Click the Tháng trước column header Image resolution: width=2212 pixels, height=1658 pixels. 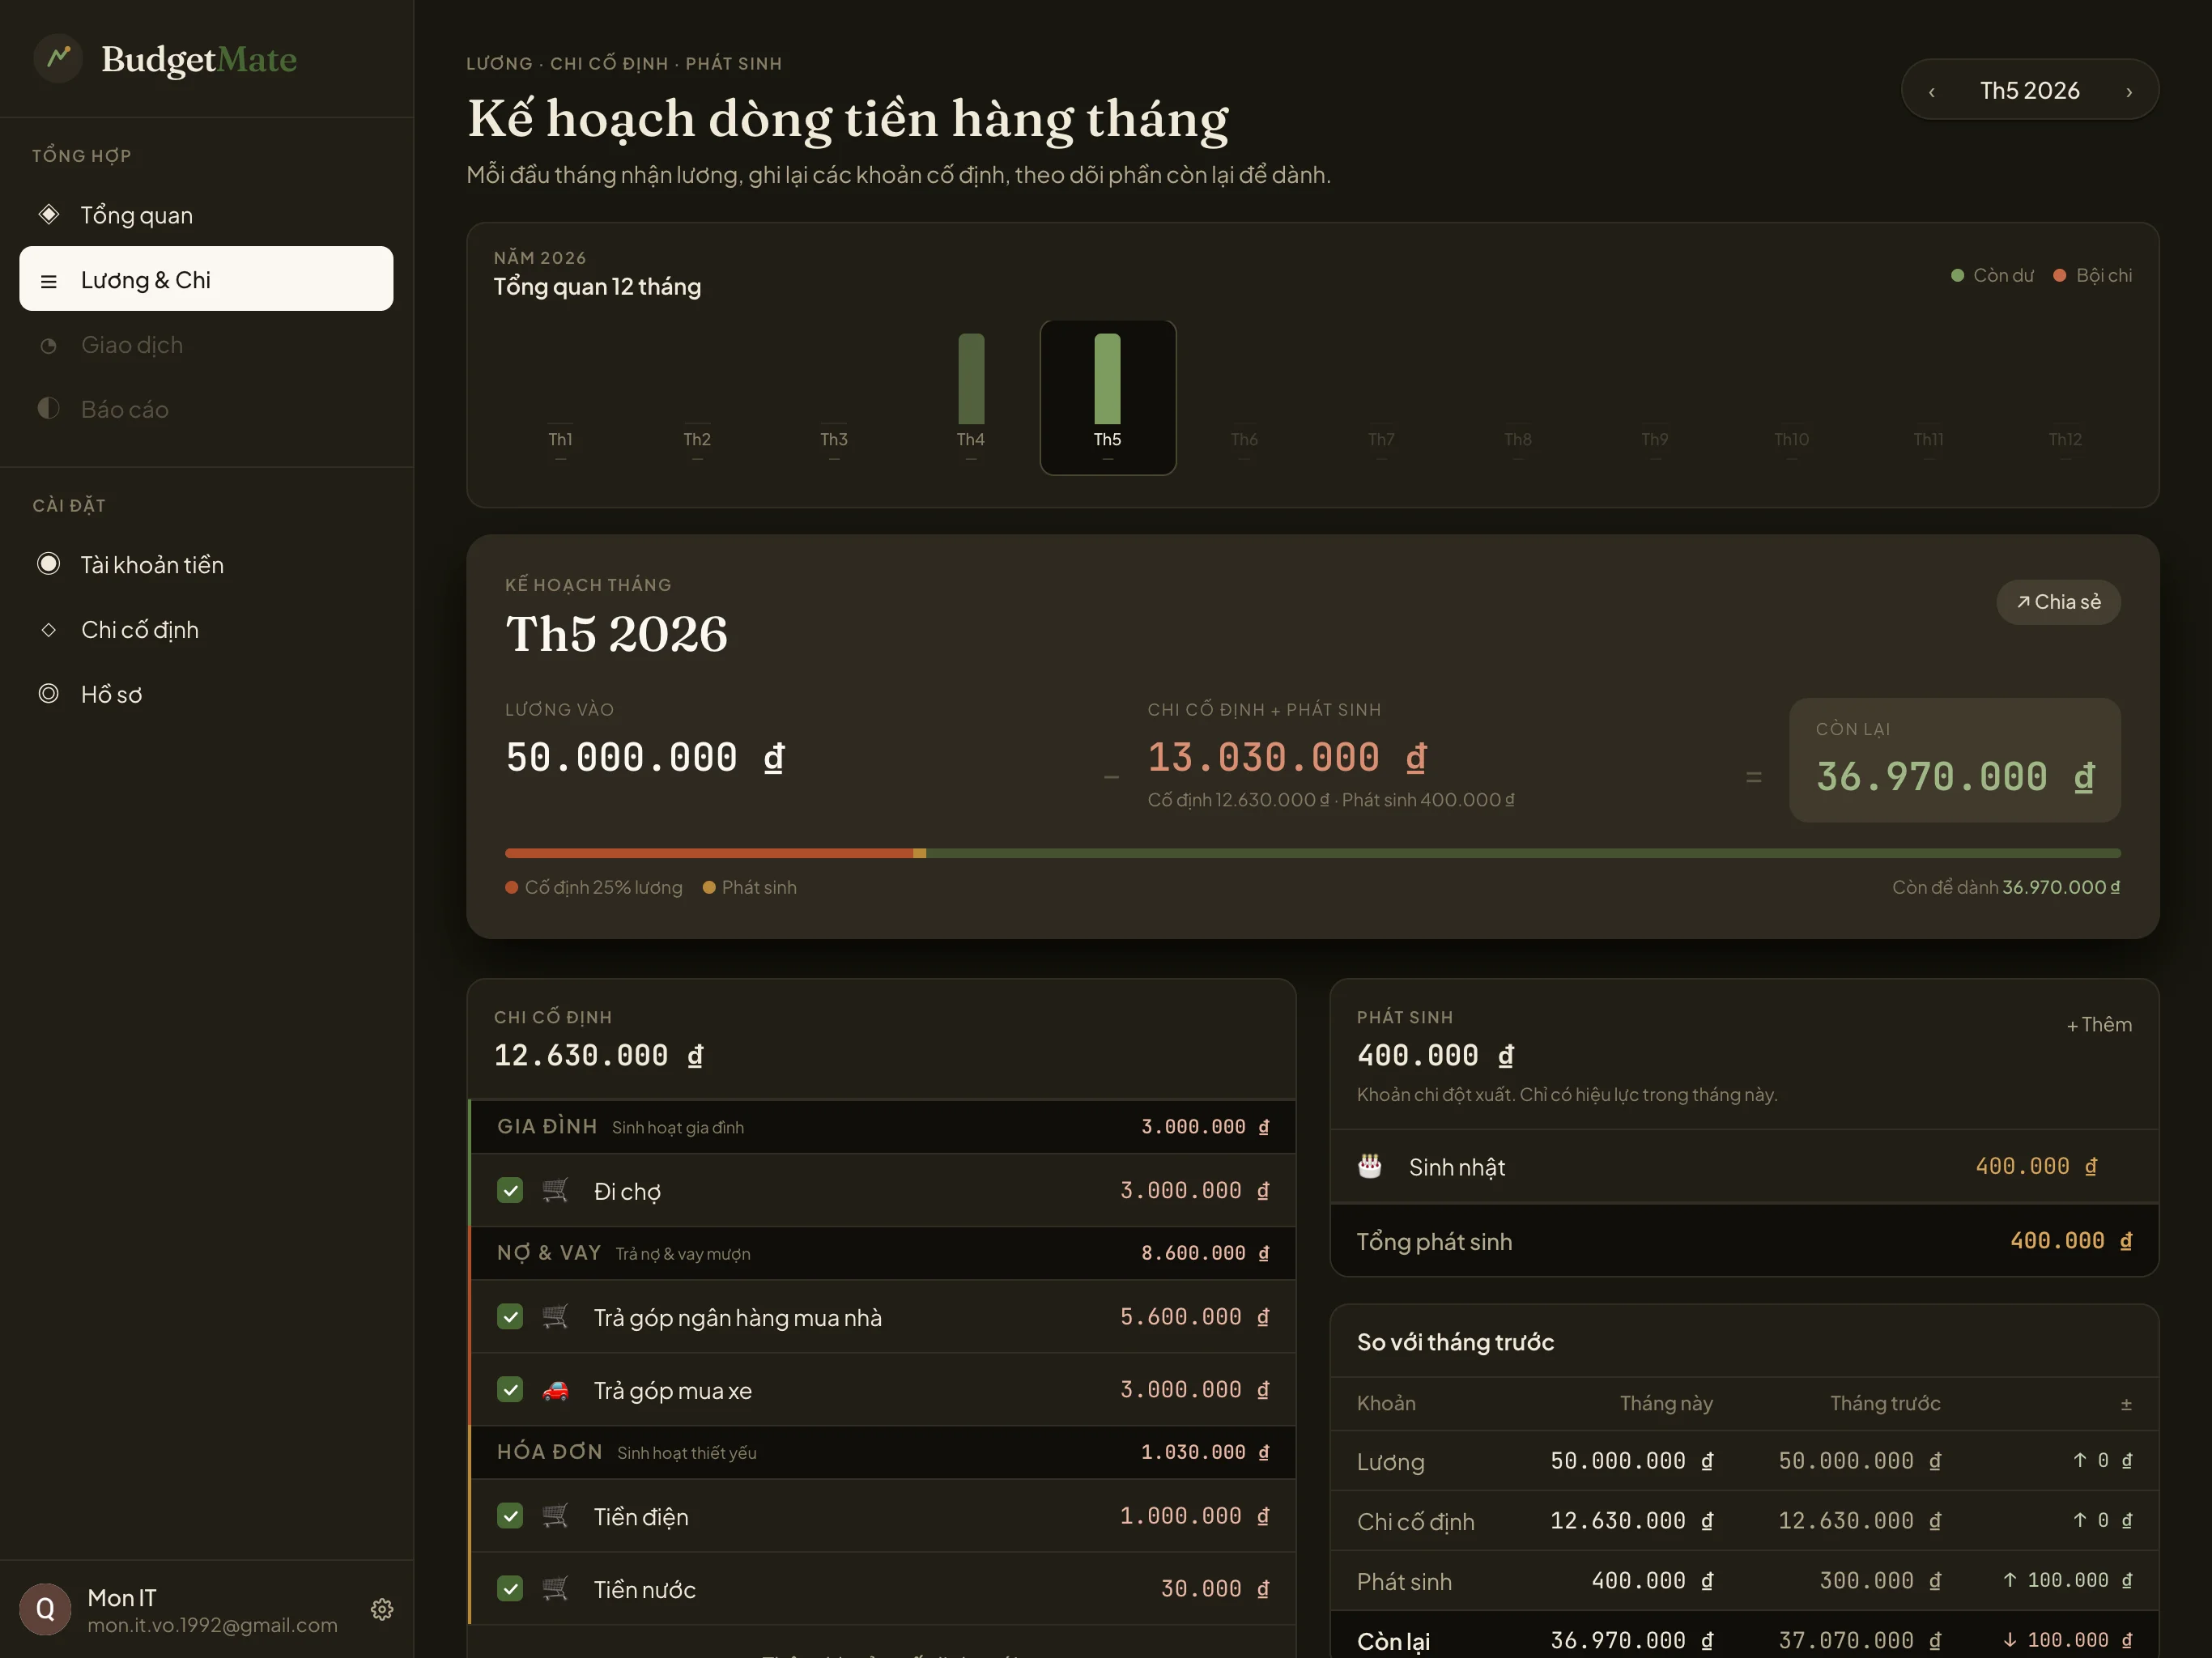(1885, 1404)
